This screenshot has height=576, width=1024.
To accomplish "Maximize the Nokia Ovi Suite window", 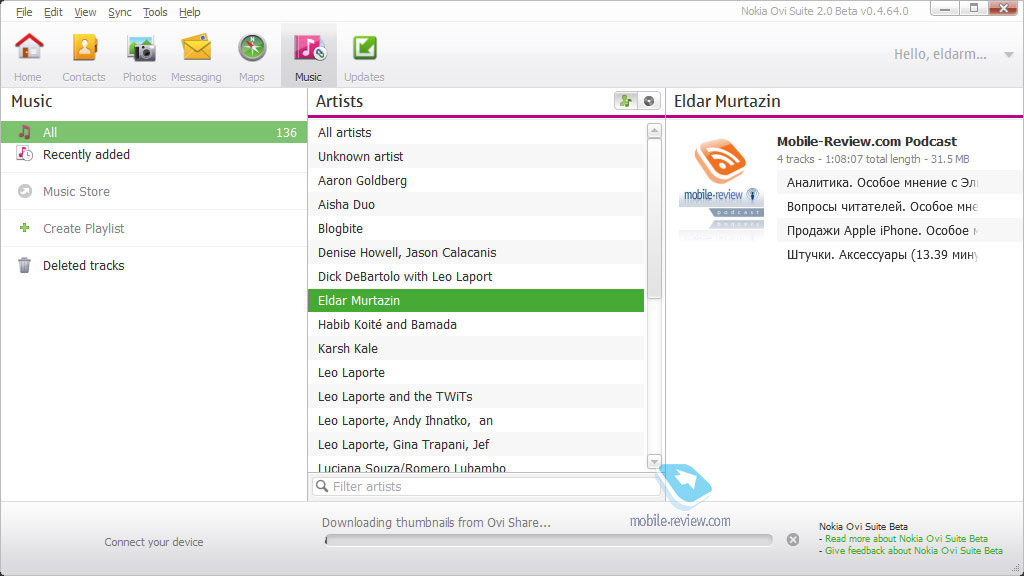I will pos(973,8).
